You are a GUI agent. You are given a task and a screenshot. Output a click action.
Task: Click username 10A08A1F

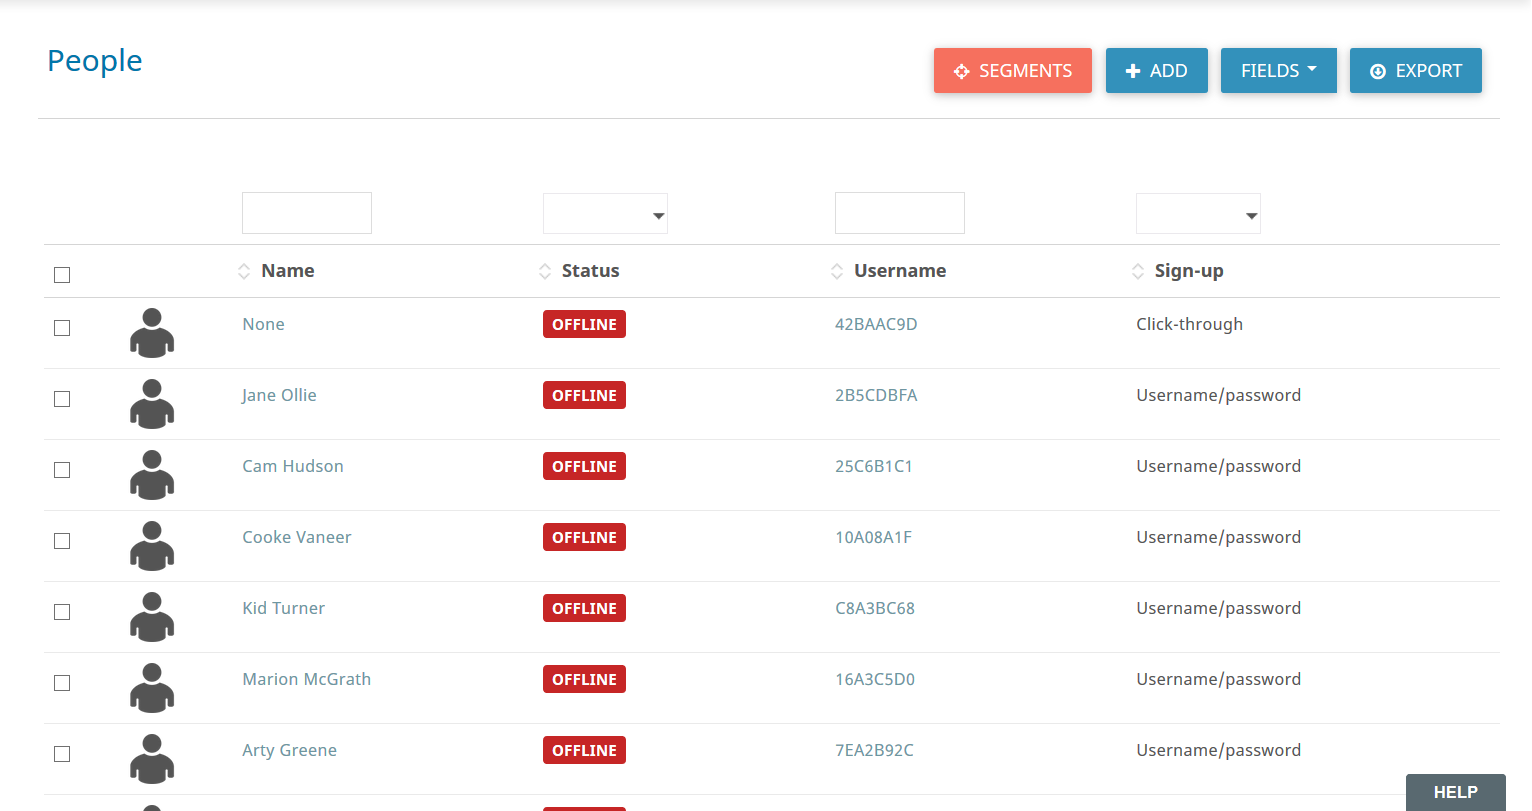click(874, 537)
